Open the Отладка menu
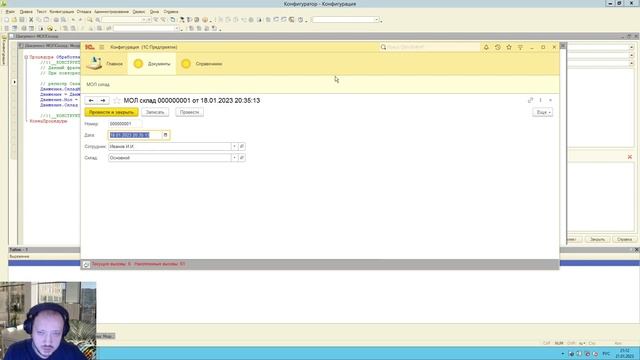Image resolution: width=640 pixels, height=360 pixels. coord(84,12)
